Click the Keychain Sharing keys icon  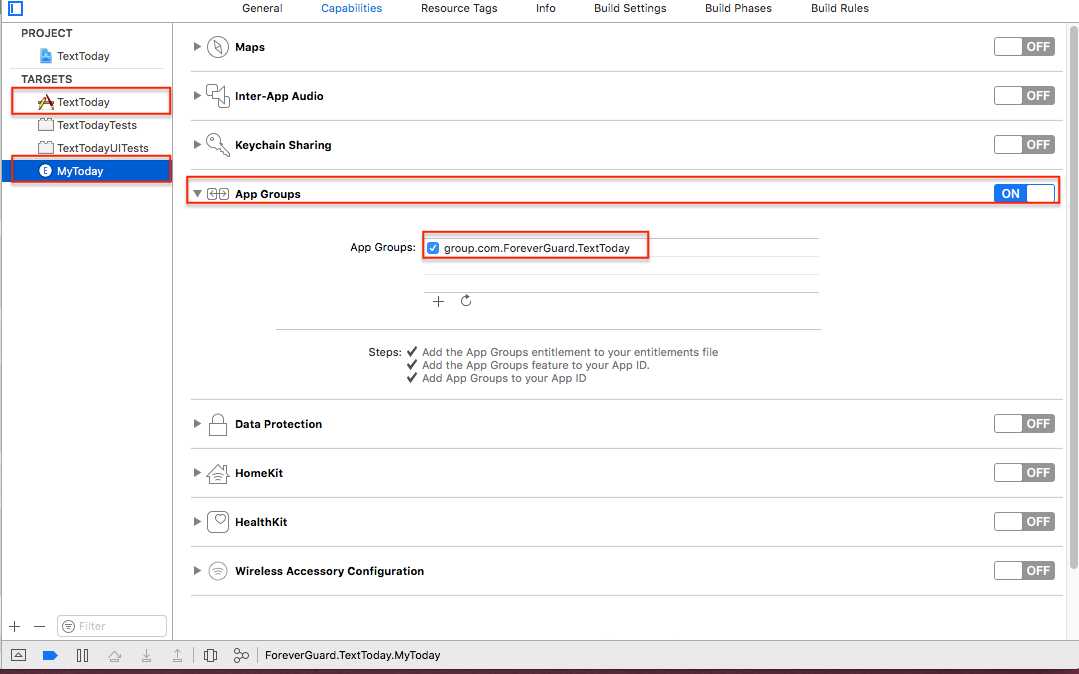[217, 145]
